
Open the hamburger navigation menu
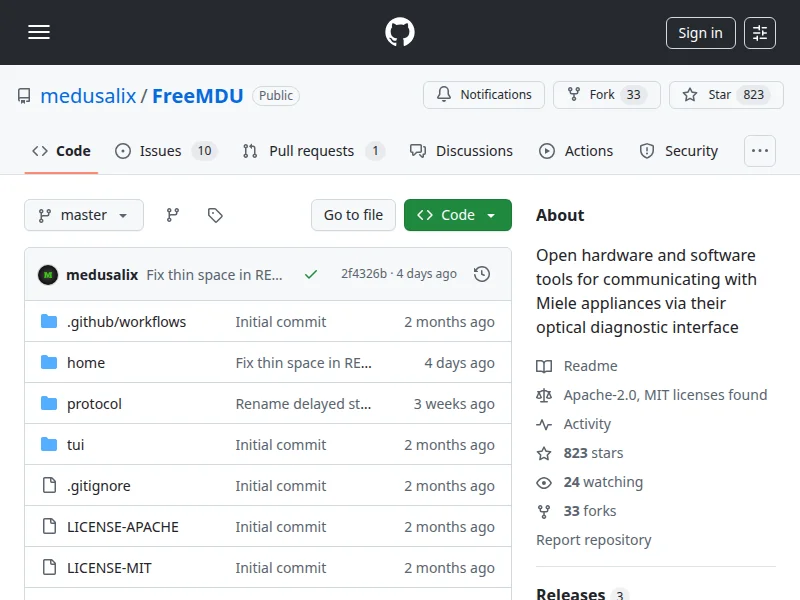[x=39, y=33]
